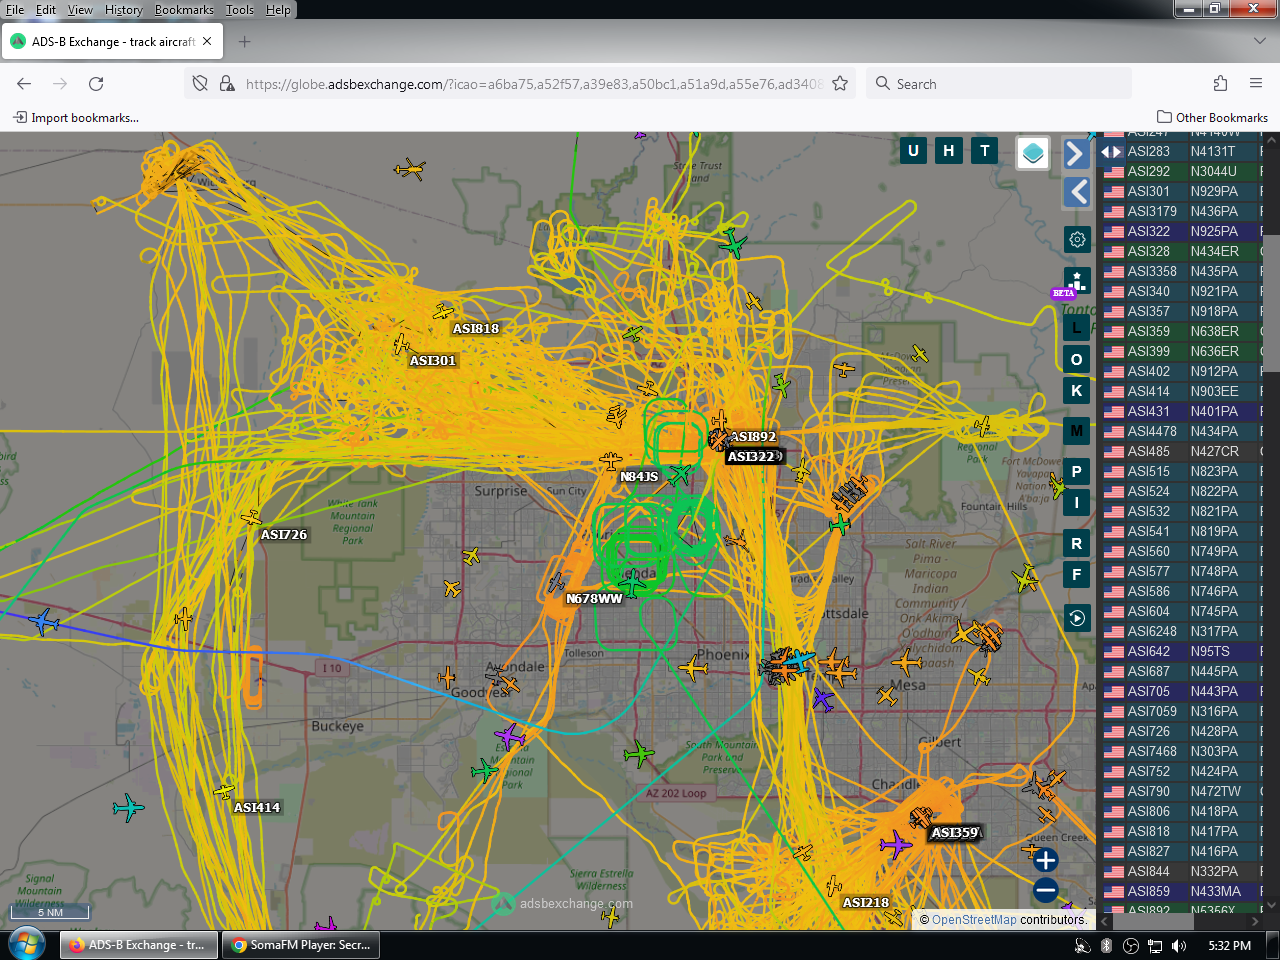Open Firefox extensions icon
The image size is (1280, 960).
point(1220,84)
